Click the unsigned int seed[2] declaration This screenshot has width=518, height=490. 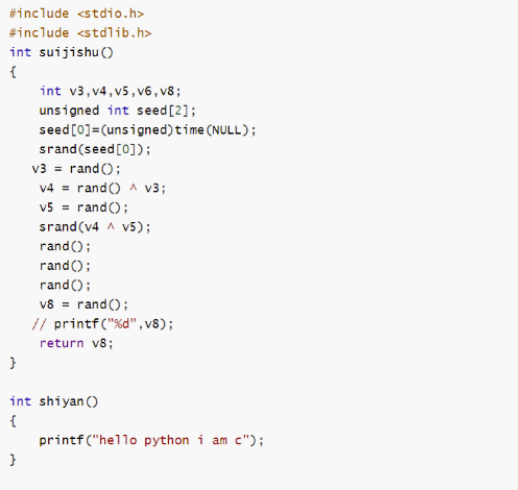[x=118, y=110]
